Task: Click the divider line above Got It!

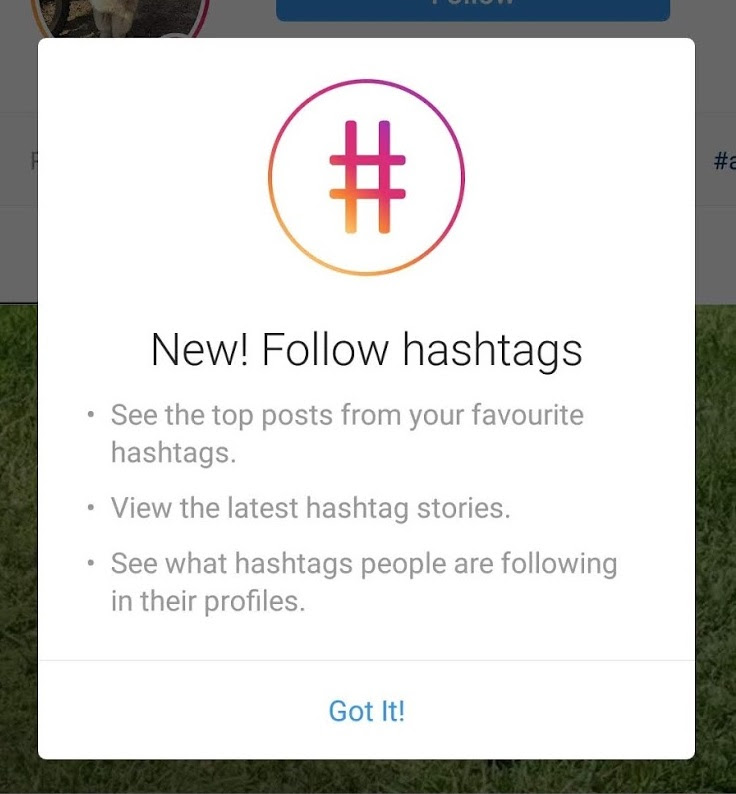Action: coord(367,660)
